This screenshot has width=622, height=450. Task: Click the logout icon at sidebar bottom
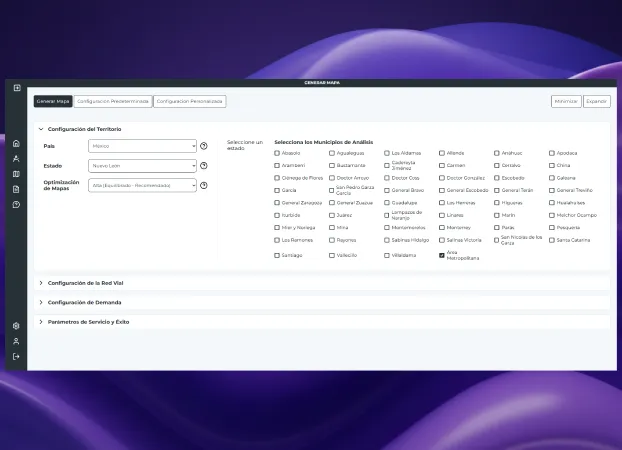(x=16, y=357)
